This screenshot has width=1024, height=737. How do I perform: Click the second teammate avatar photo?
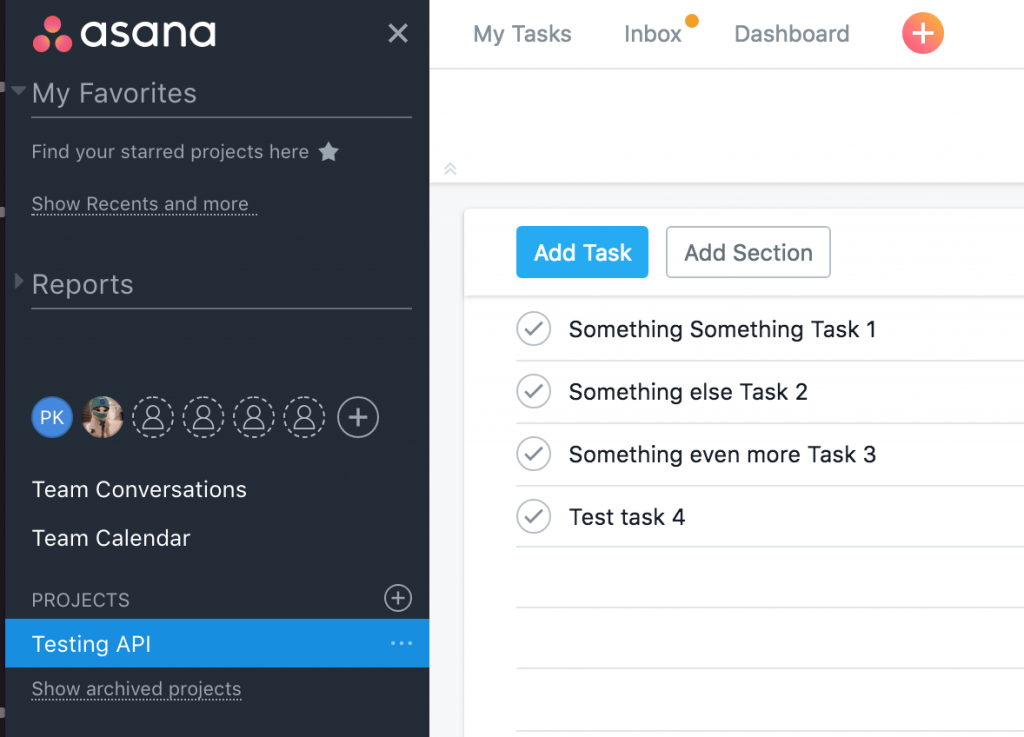pos(102,417)
